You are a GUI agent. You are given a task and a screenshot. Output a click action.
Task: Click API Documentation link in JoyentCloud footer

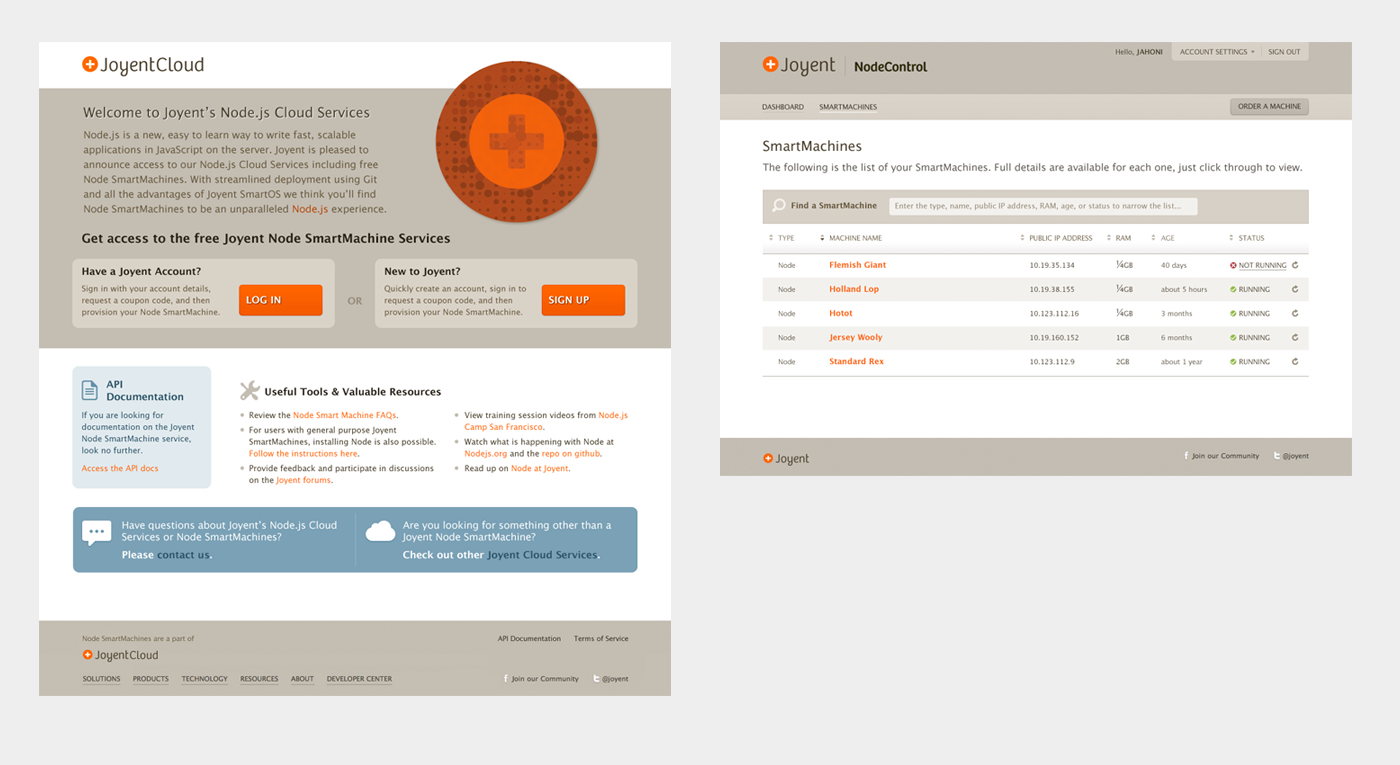coord(529,638)
